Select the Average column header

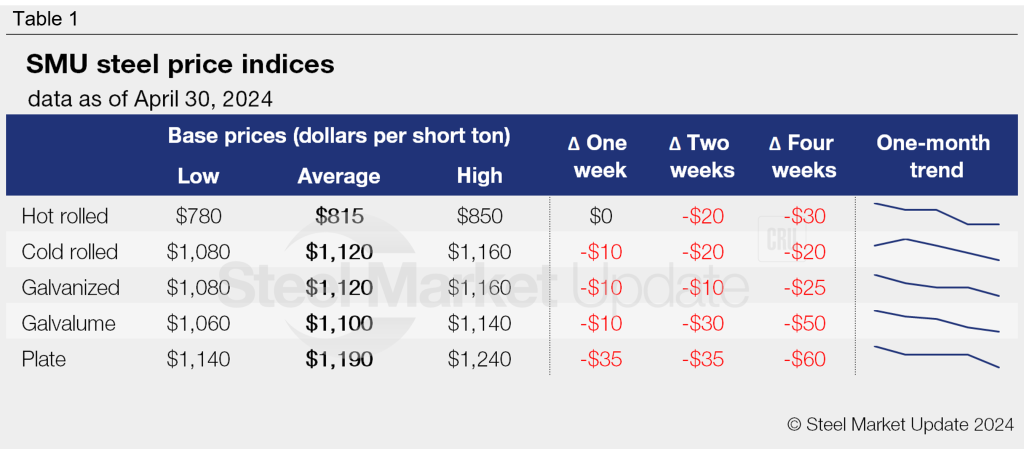339,176
